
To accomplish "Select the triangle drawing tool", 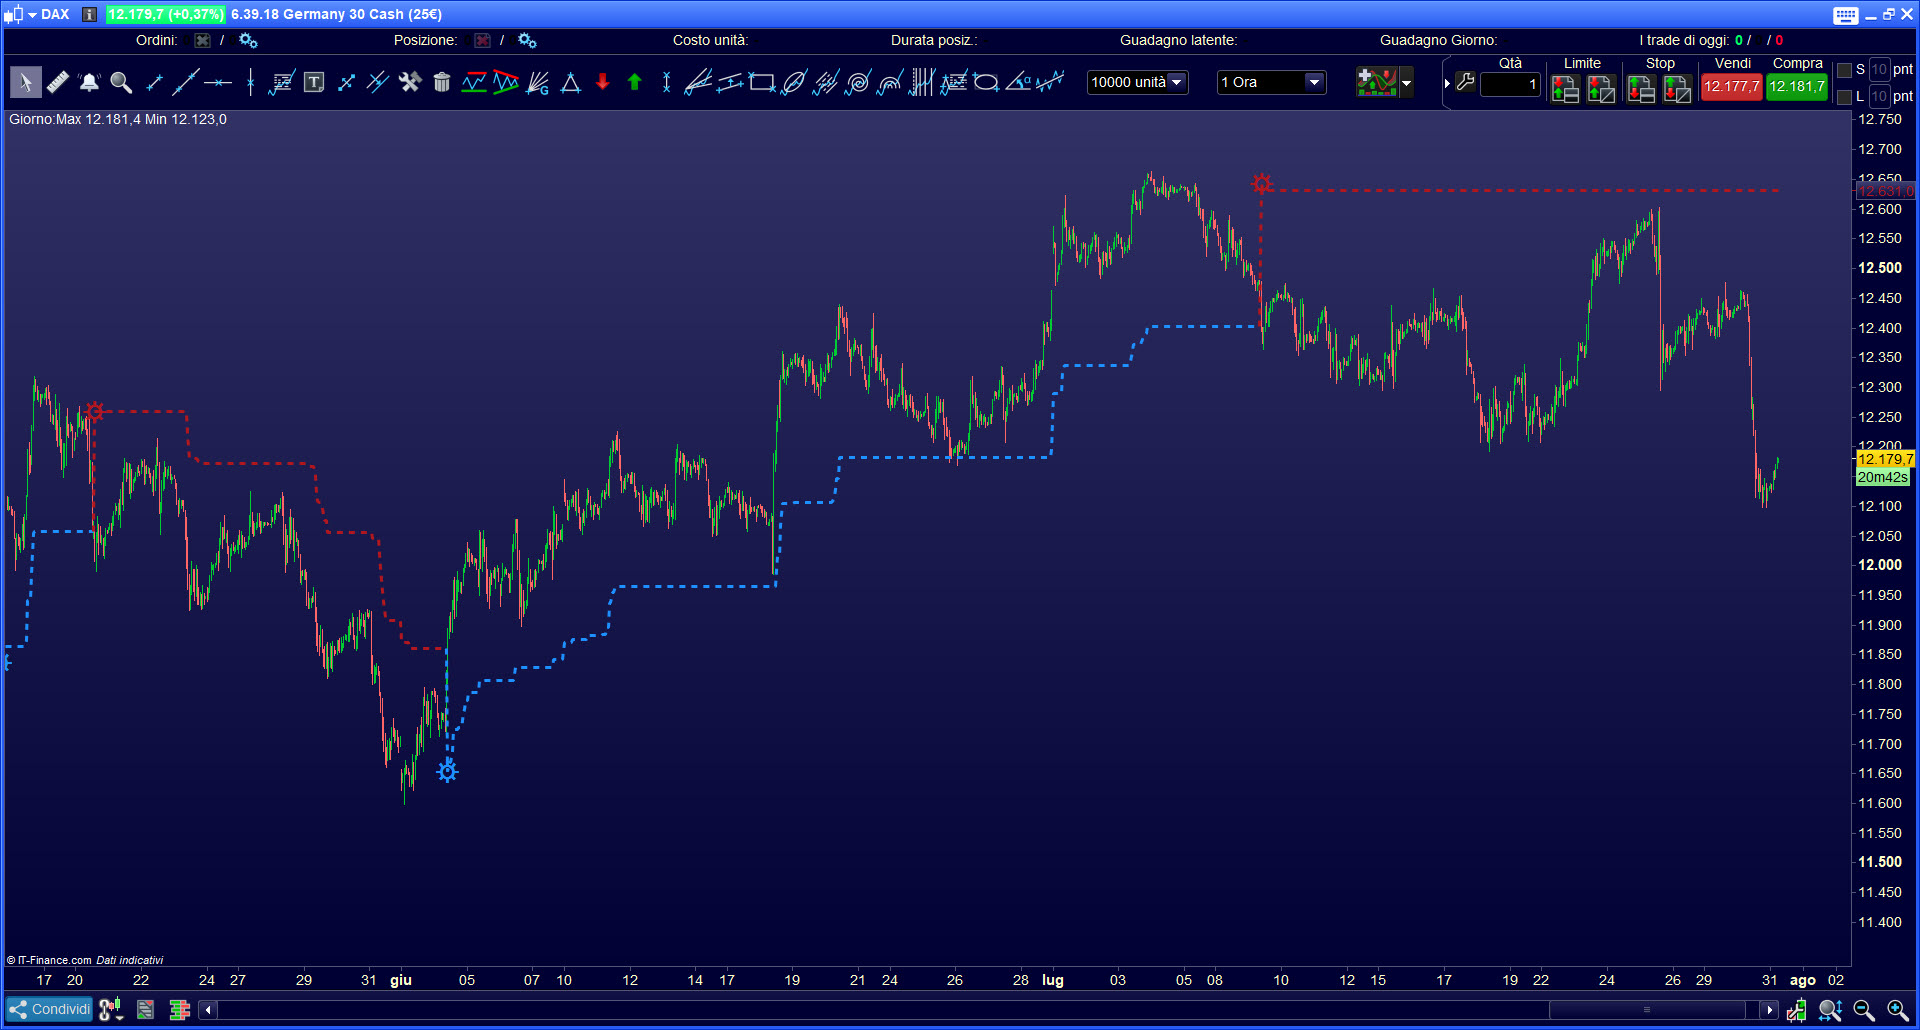I will pyautogui.click(x=570, y=82).
